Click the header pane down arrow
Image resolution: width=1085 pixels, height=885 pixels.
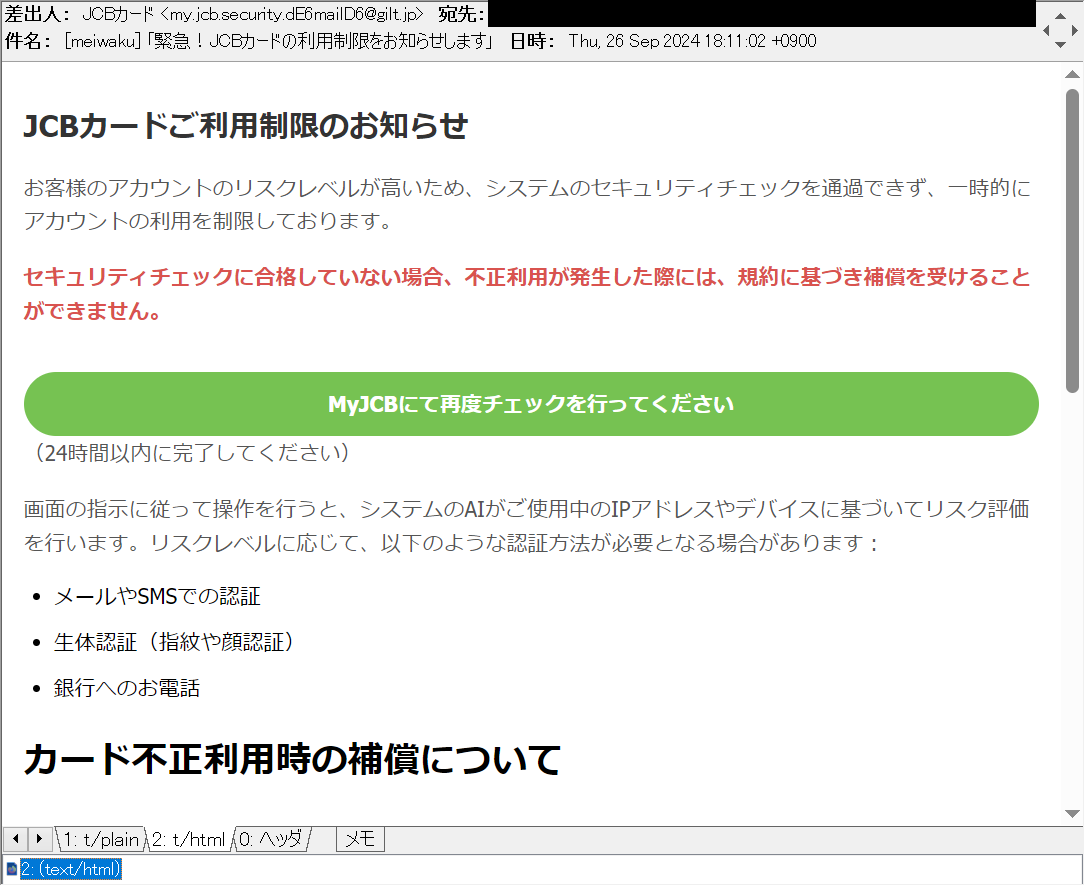(1060, 44)
